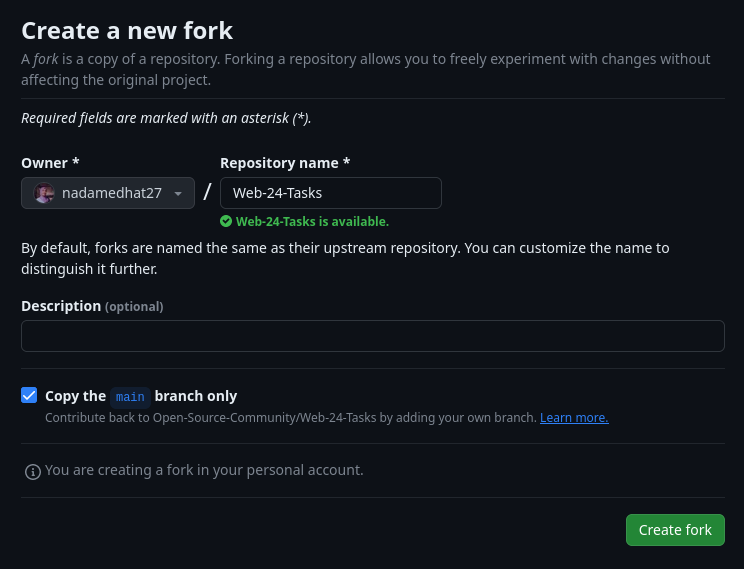
Task: Click the "Owner *" field label
Action: [50, 163]
